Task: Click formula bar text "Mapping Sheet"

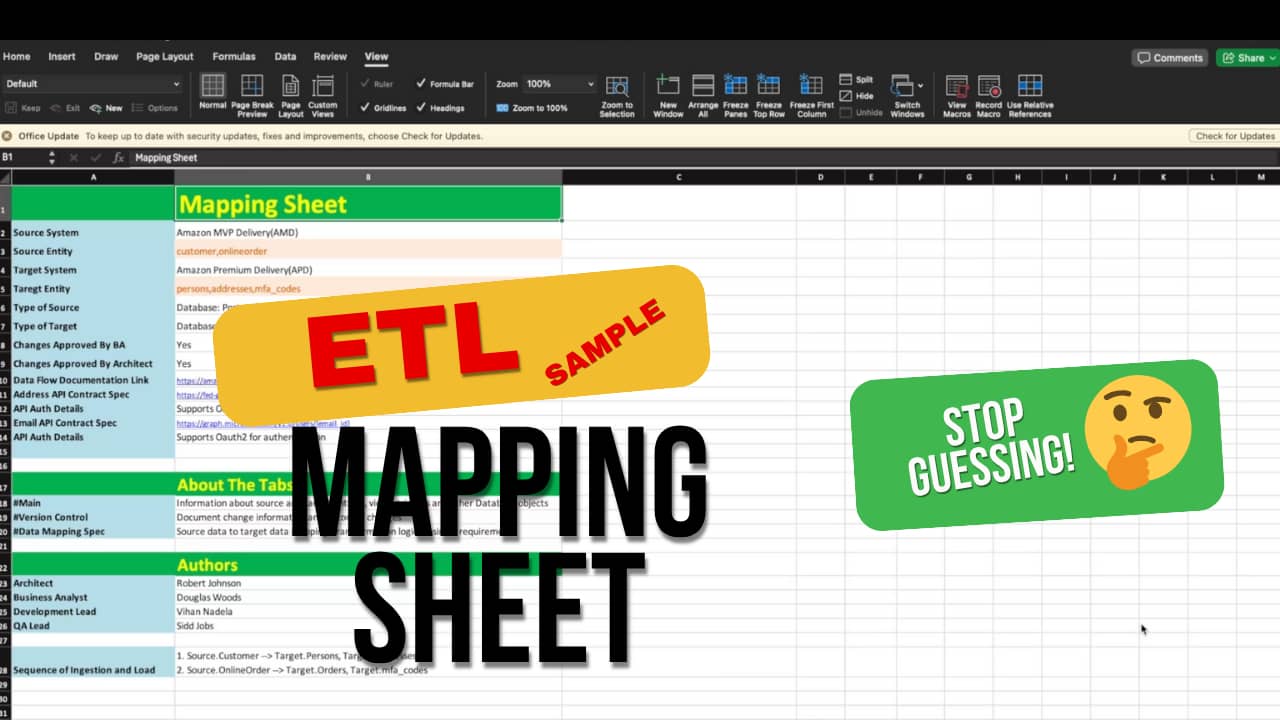Action: click(x=166, y=158)
